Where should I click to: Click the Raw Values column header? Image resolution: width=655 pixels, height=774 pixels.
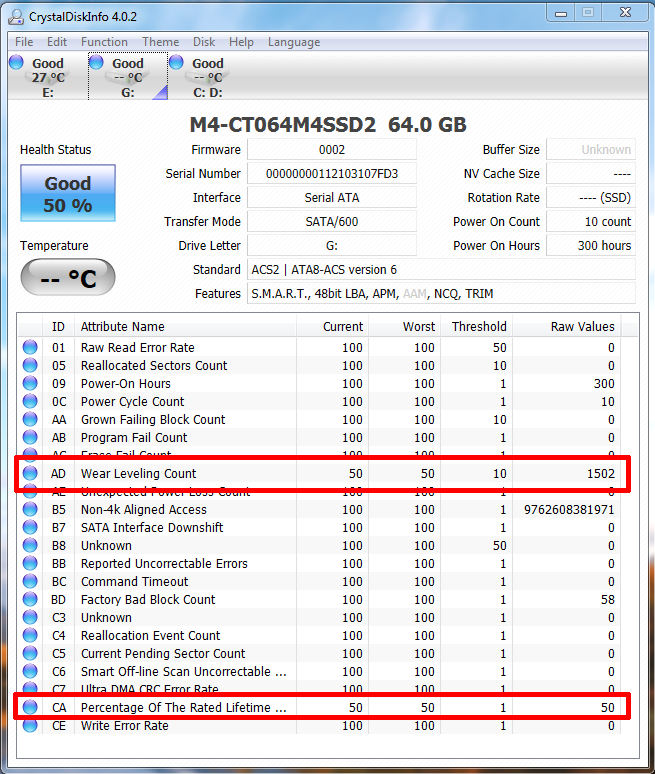click(567, 326)
